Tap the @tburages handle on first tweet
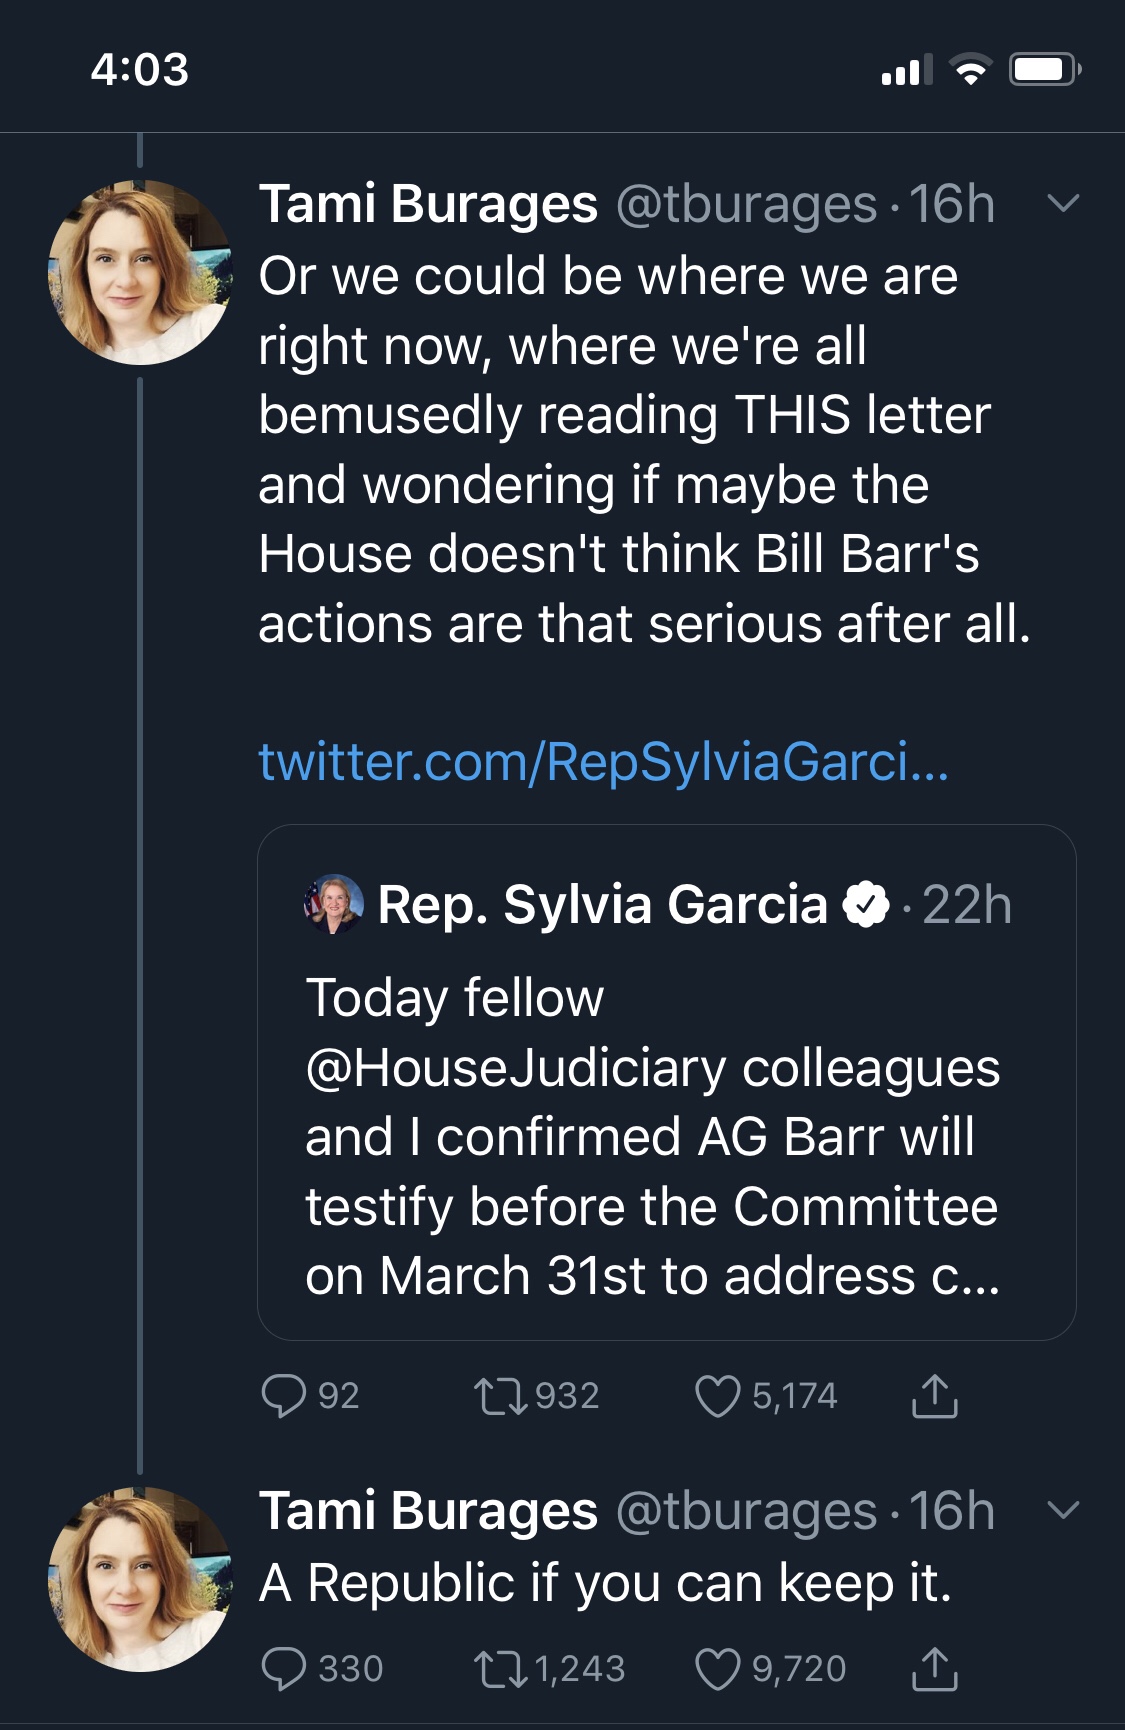 [746, 205]
